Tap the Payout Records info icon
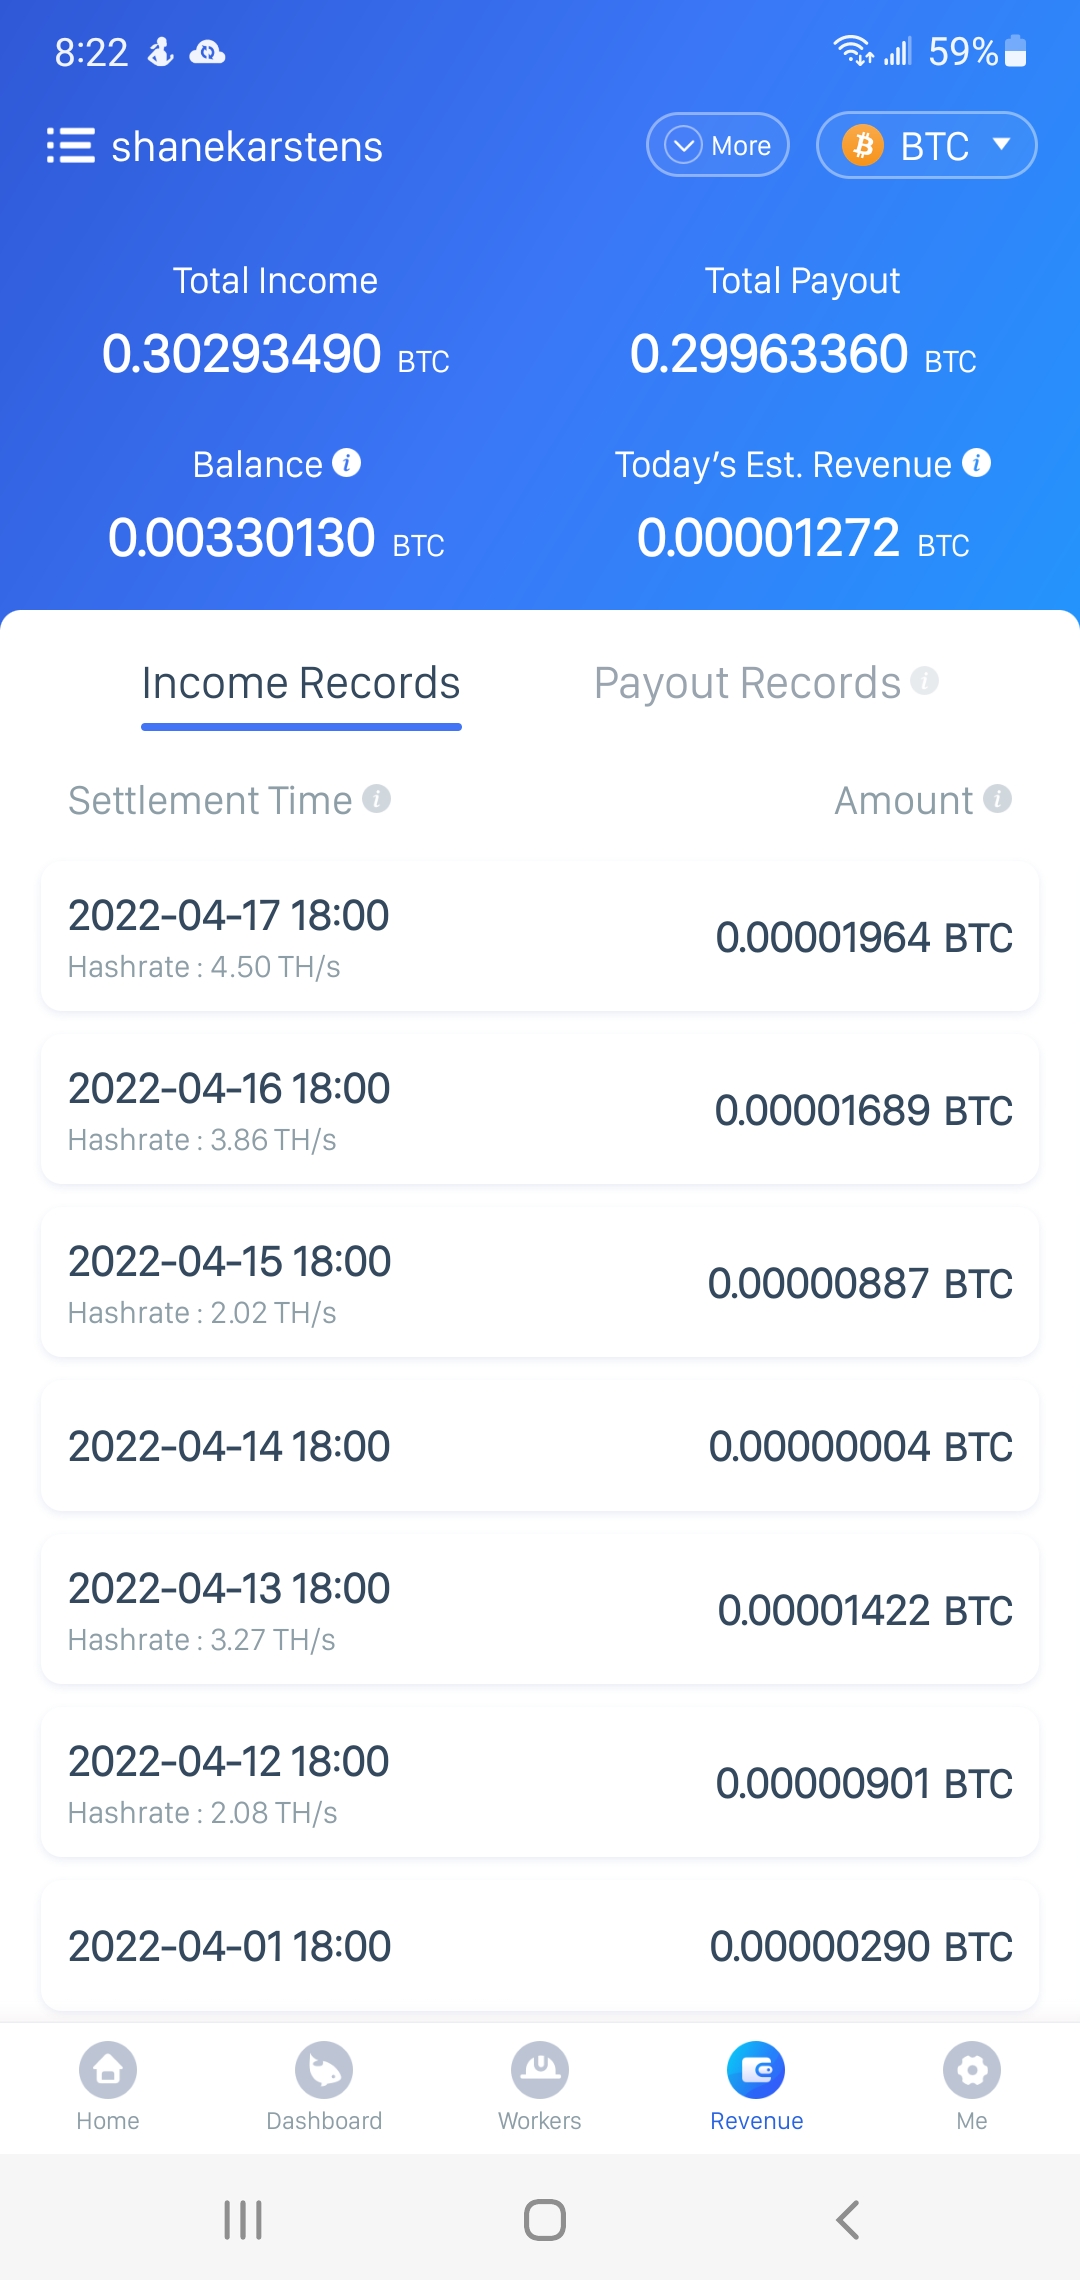The width and height of the screenshot is (1080, 2280). coord(925,681)
